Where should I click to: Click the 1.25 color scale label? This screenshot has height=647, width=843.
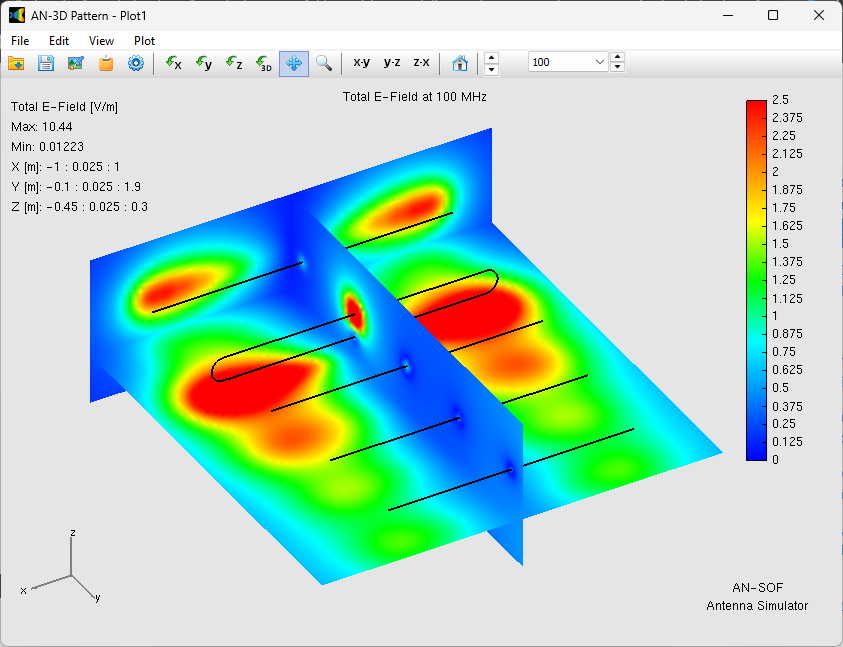pyautogui.click(x=783, y=280)
